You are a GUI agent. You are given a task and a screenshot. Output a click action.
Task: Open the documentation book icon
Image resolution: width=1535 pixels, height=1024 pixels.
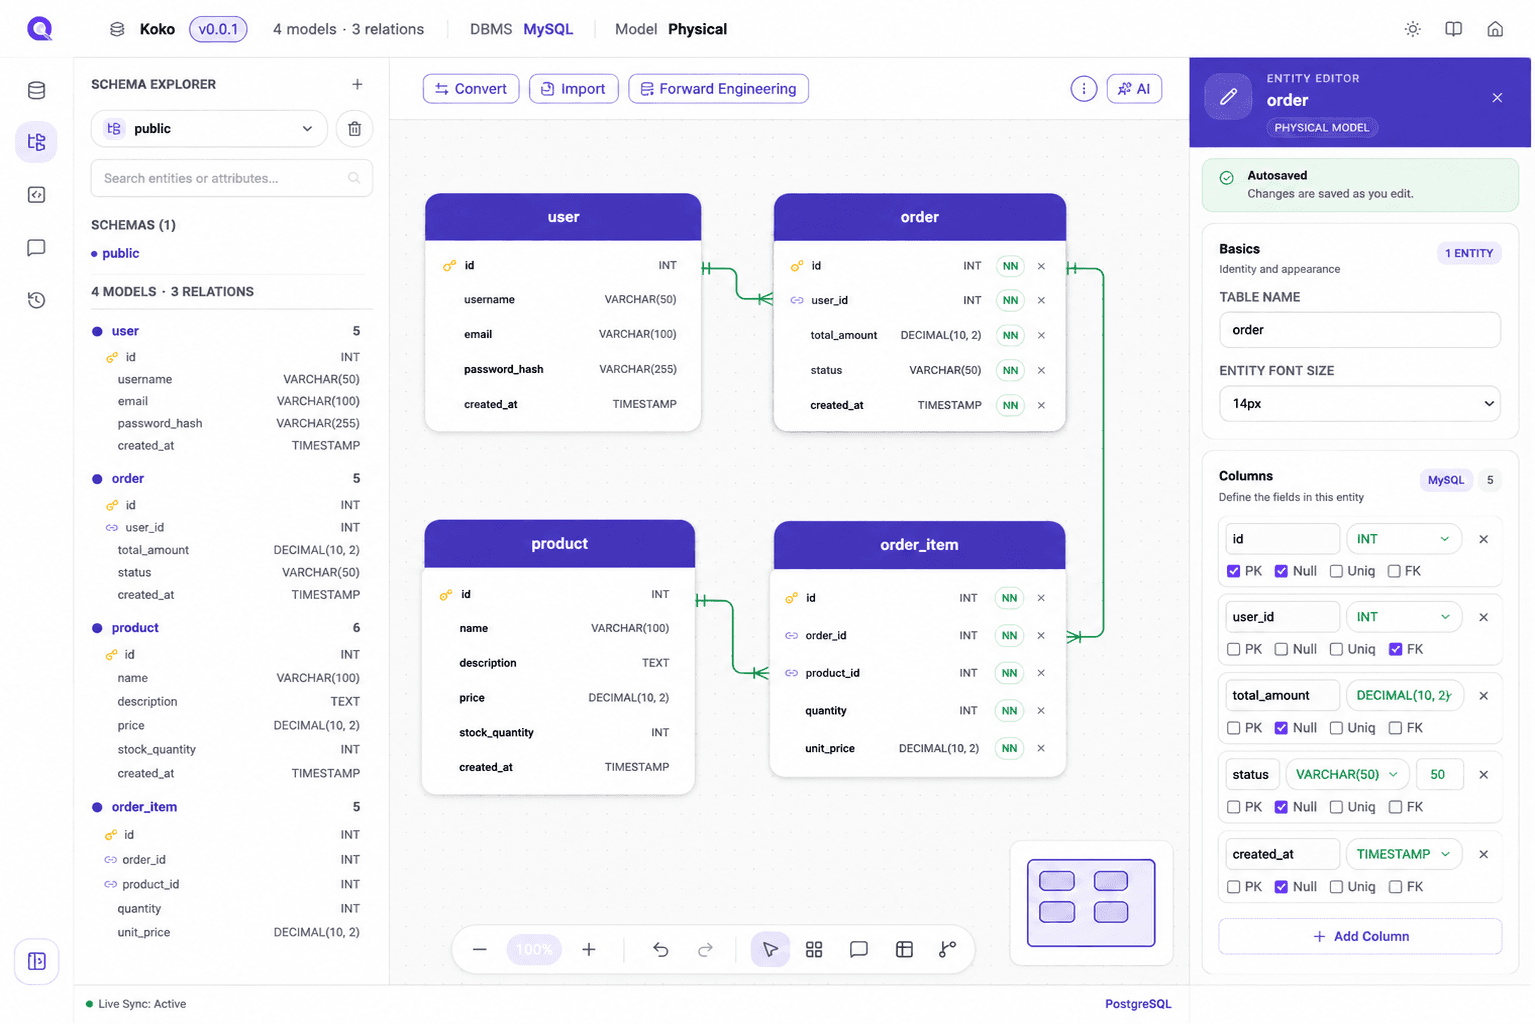tap(1454, 29)
